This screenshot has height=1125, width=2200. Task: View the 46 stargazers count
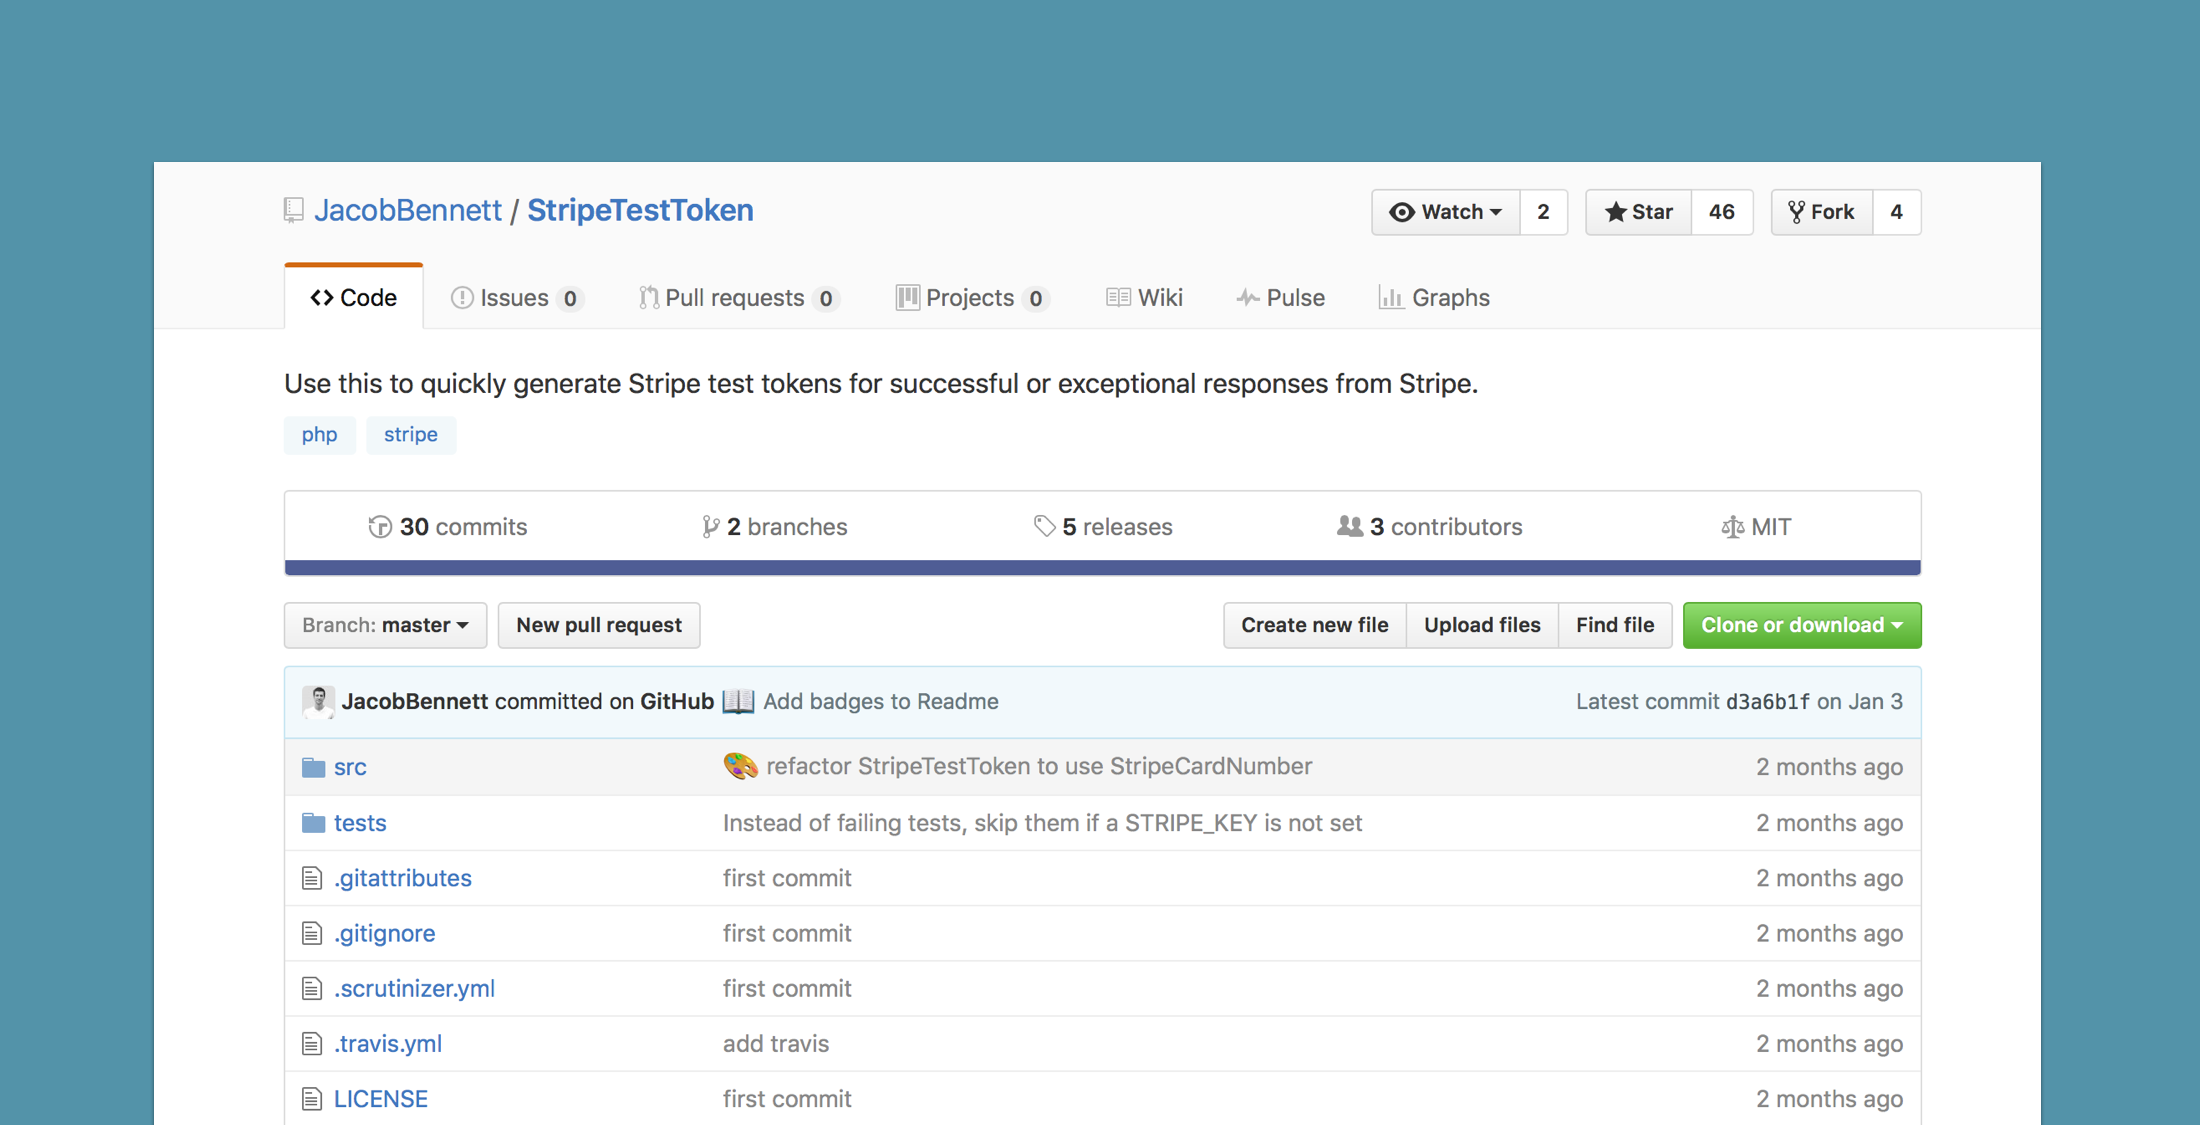click(1722, 212)
